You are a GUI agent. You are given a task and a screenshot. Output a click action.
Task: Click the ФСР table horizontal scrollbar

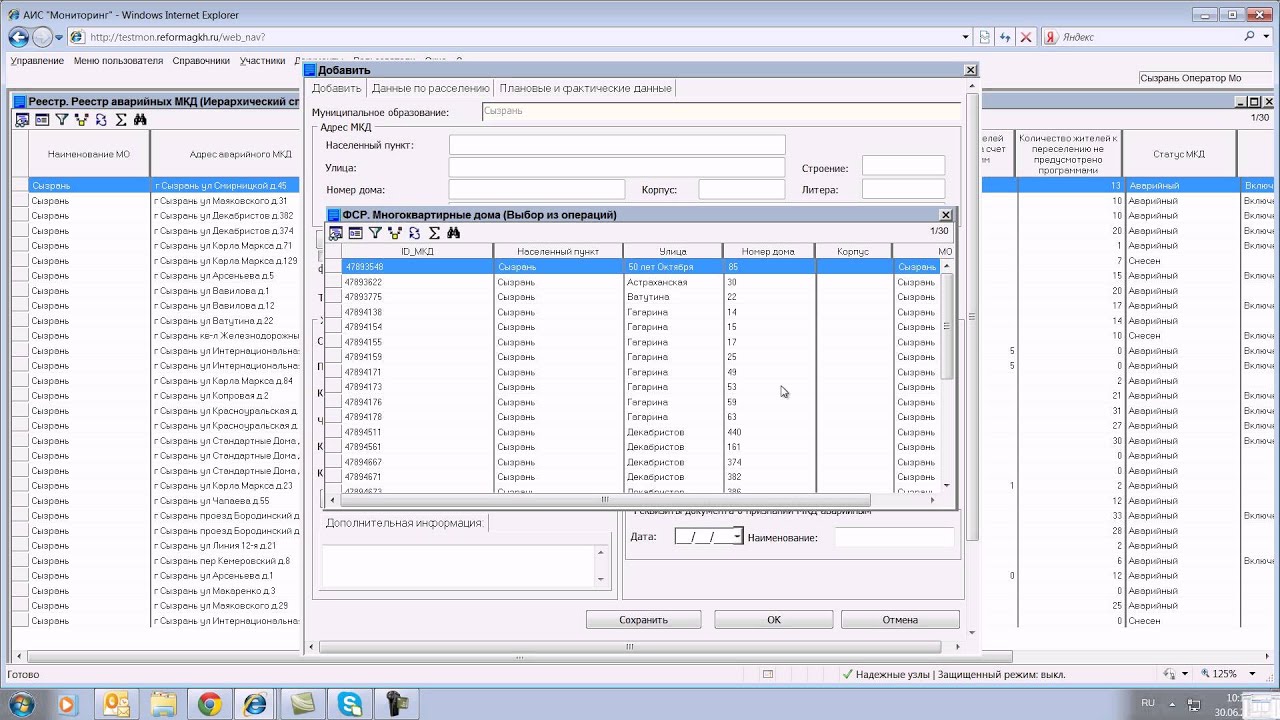[x=604, y=499]
